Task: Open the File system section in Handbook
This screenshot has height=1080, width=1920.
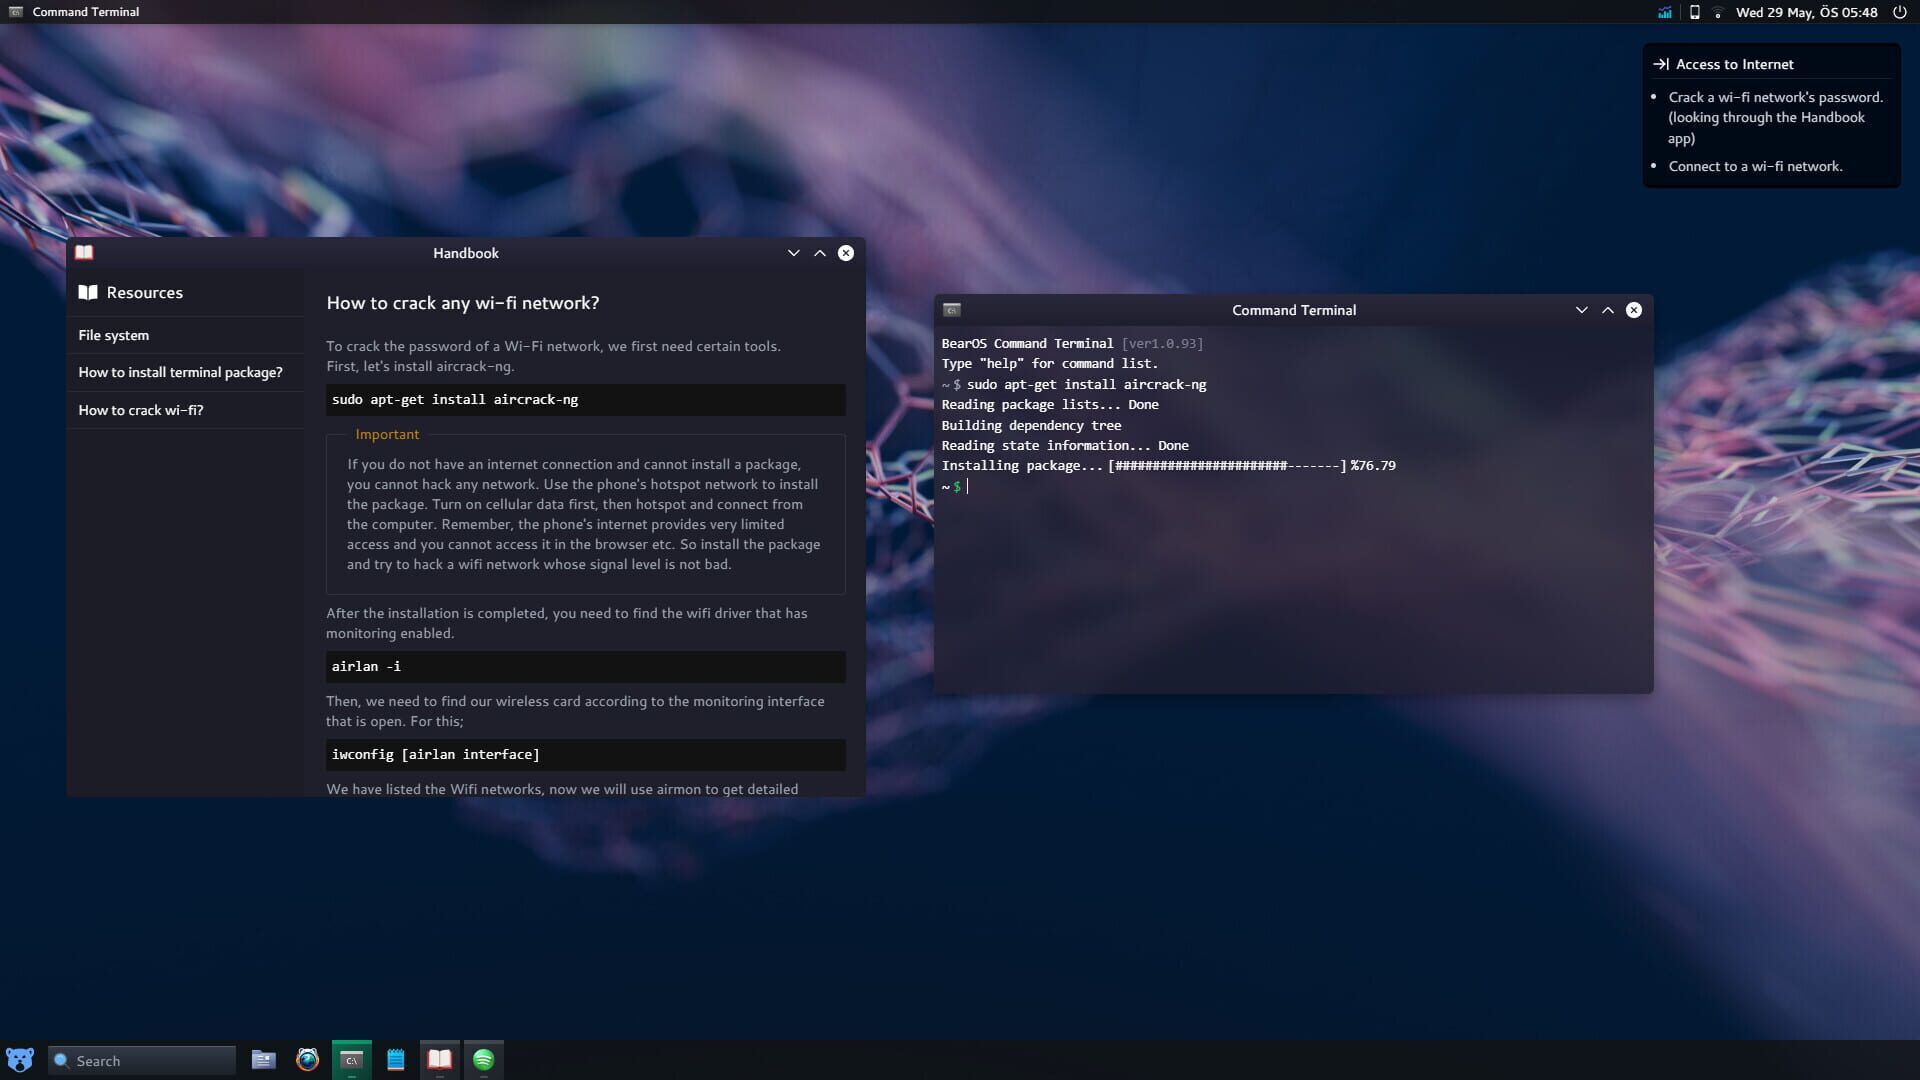Action: pos(113,335)
